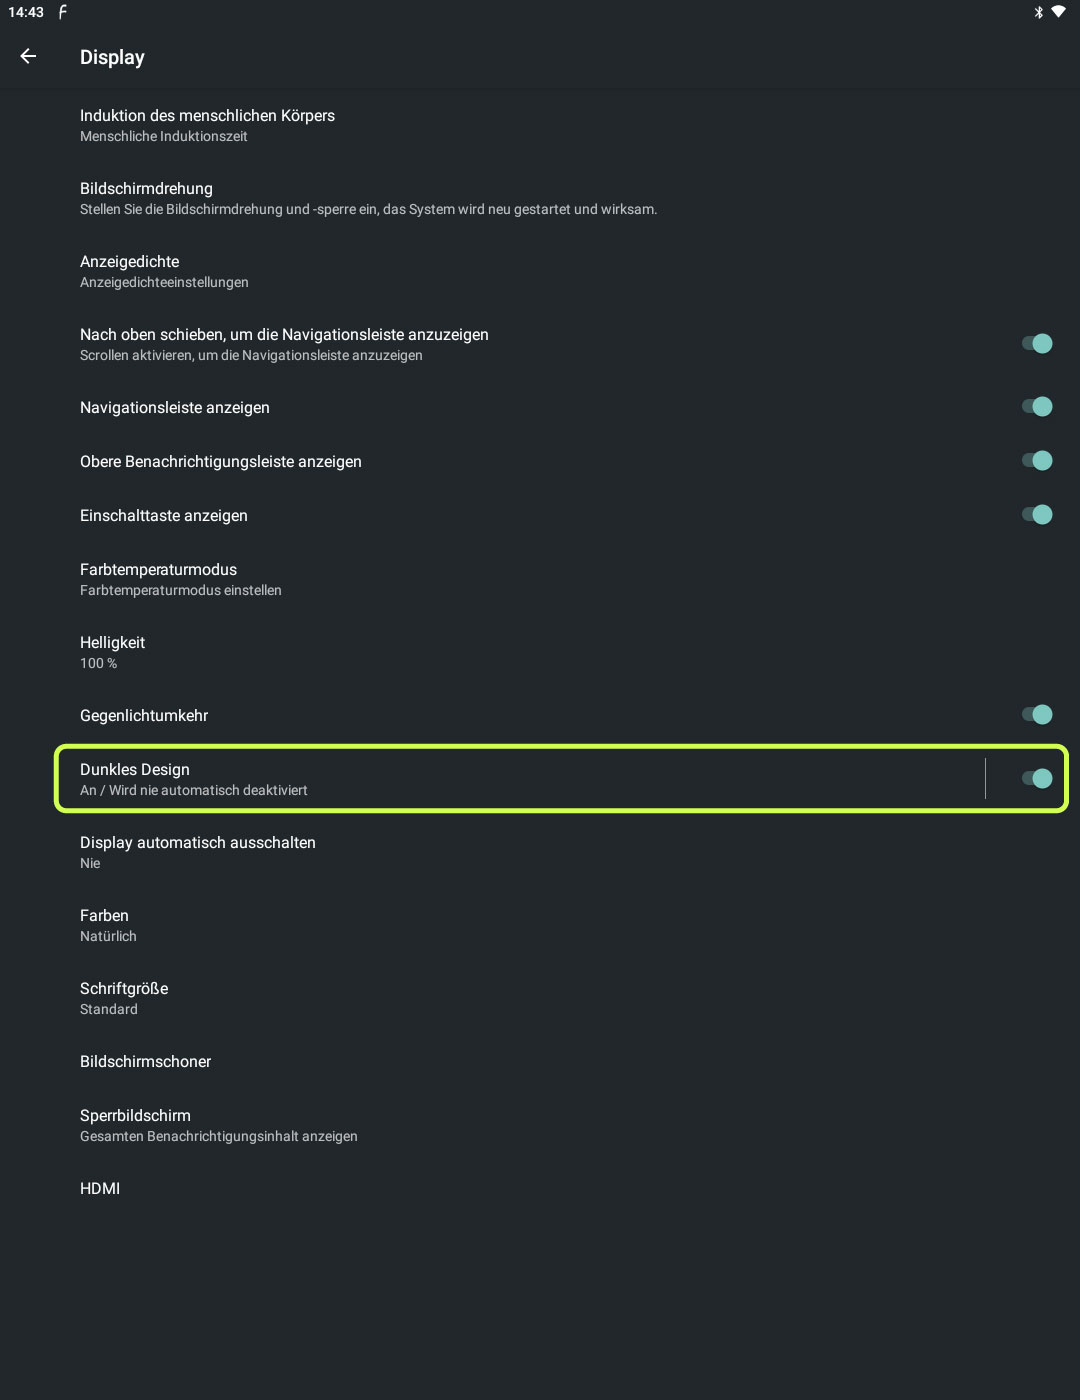Screen dimensions: 1080x1400
Task: Click the f icon in status bar
Action: coord(63,12)
